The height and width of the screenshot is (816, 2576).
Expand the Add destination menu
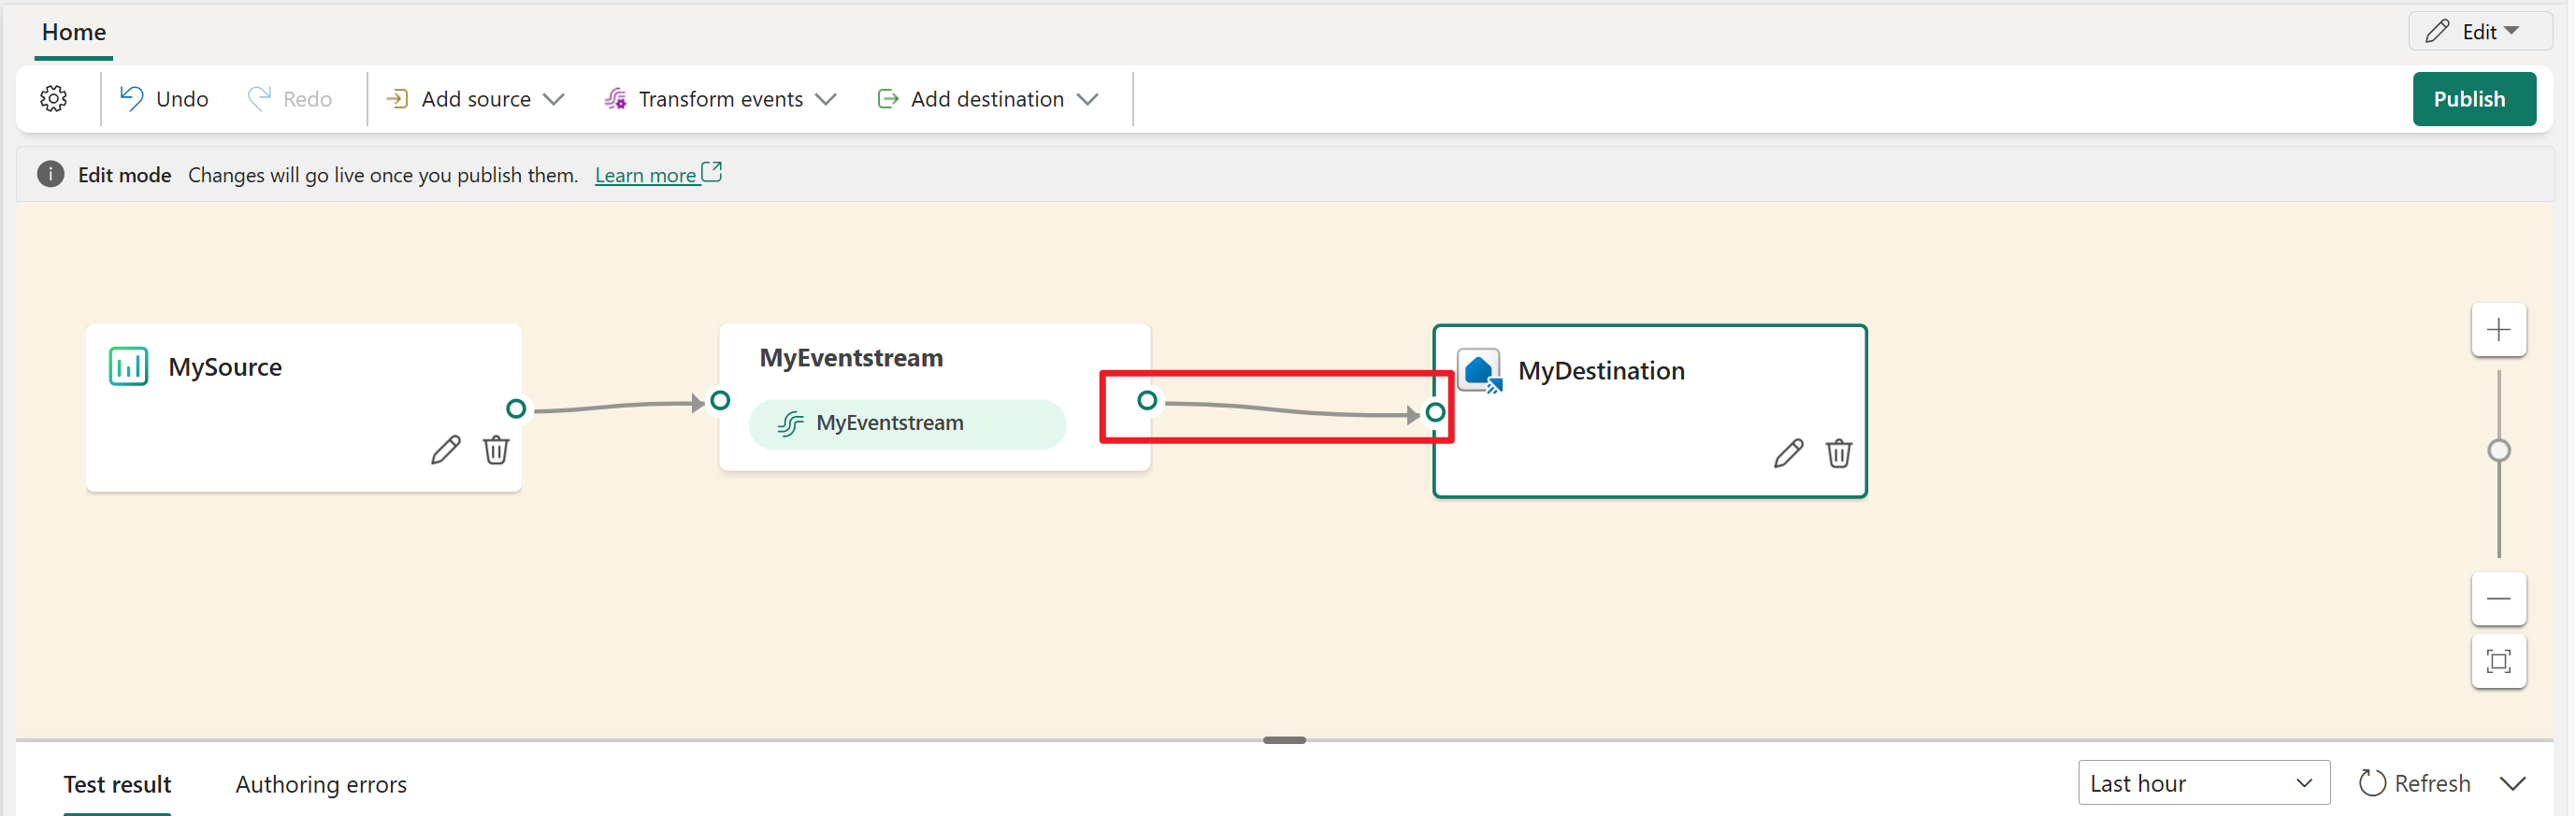click(x=988, y=99)
